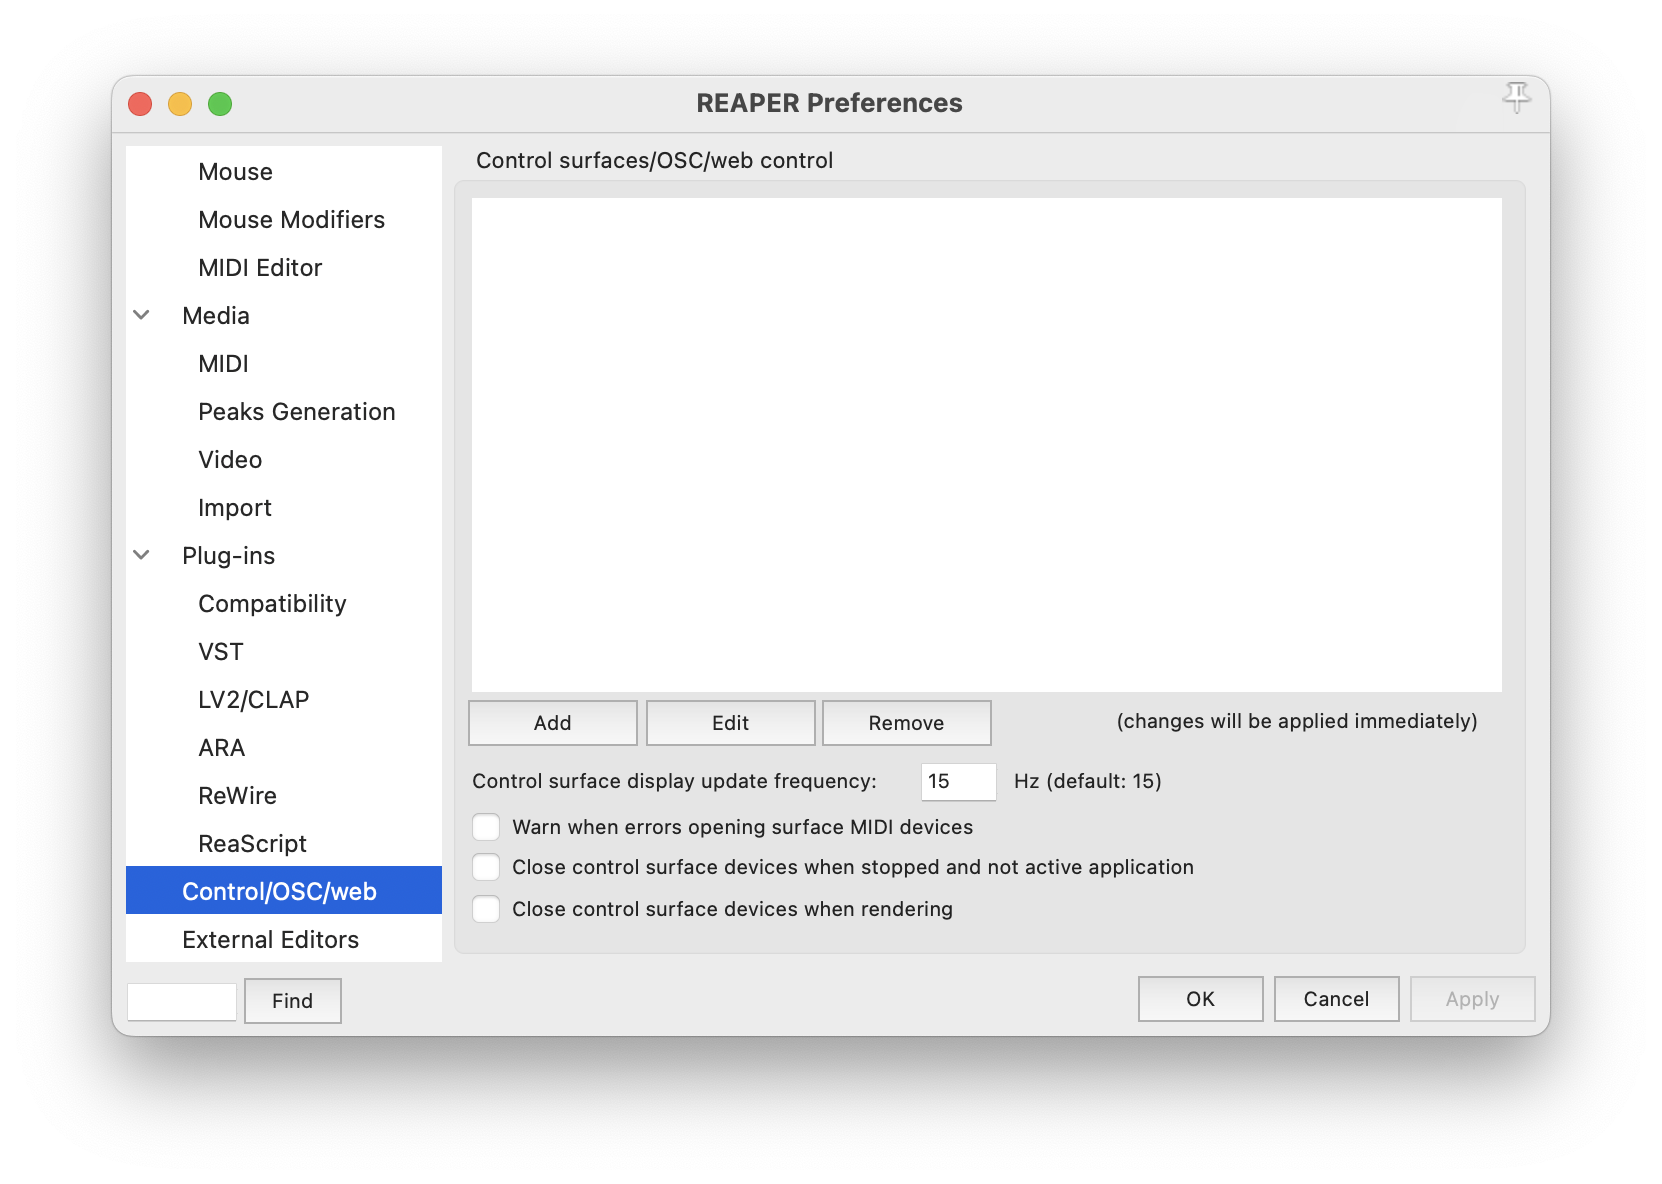The image size is (1662, 1184).
Task: Confirm settings with the OK button
Action: tap(1201, 999)
